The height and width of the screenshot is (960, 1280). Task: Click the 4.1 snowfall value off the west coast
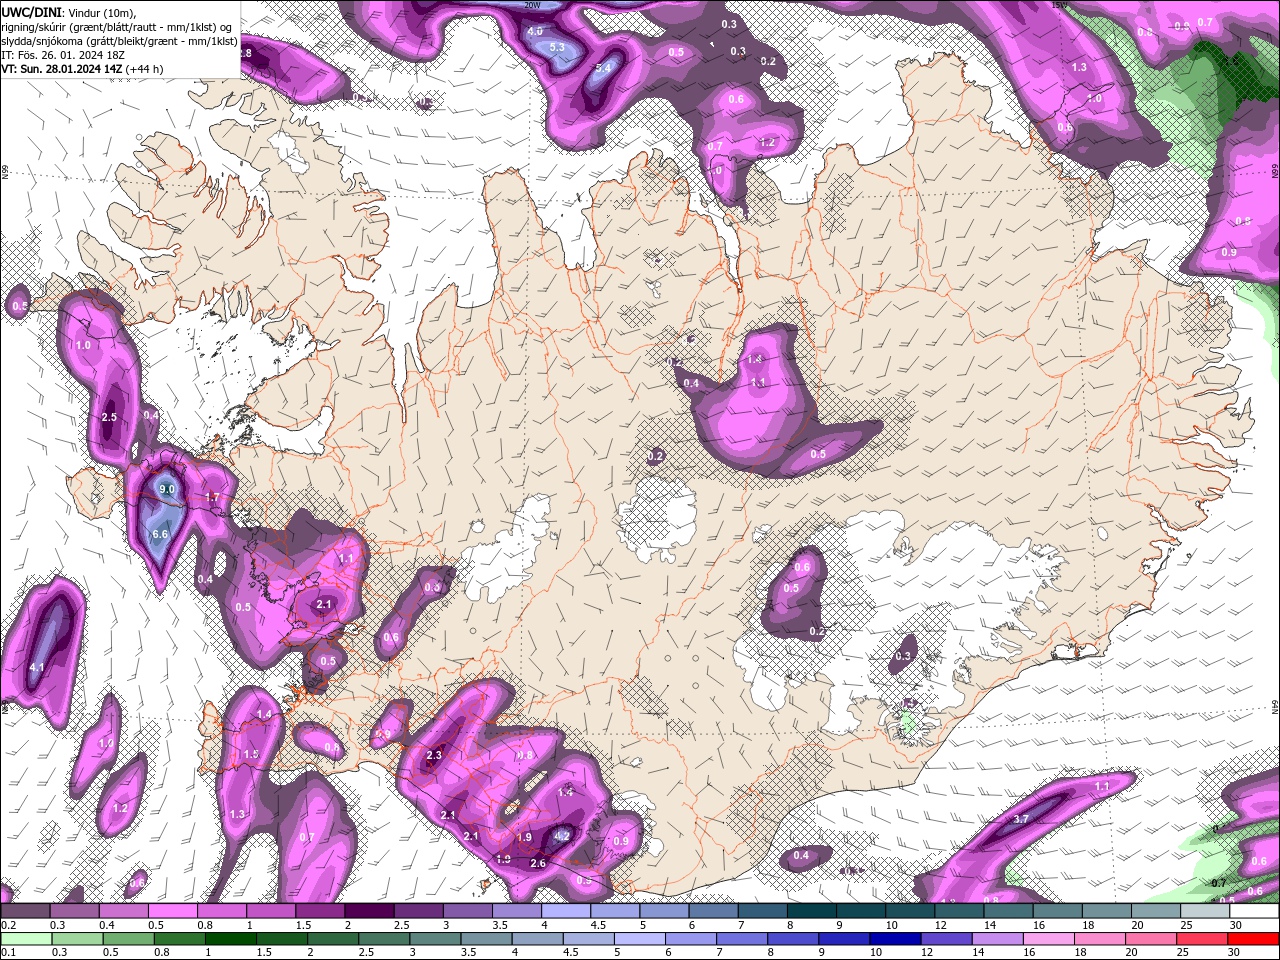point(37,667)
